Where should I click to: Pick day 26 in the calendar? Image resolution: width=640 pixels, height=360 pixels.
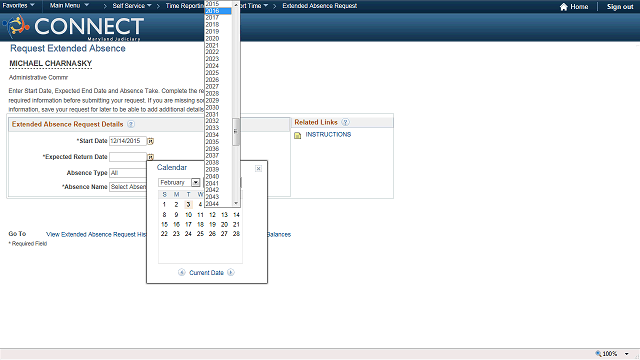[x=212, y=234]
